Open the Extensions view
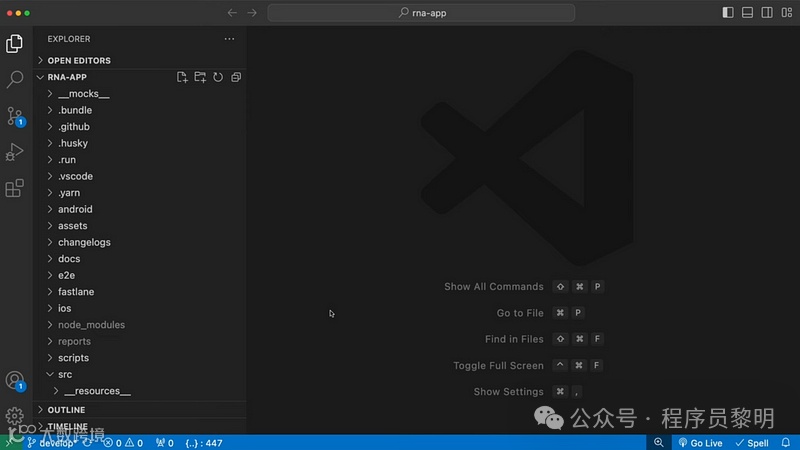 pyautogui.click(x=14, y=188)
